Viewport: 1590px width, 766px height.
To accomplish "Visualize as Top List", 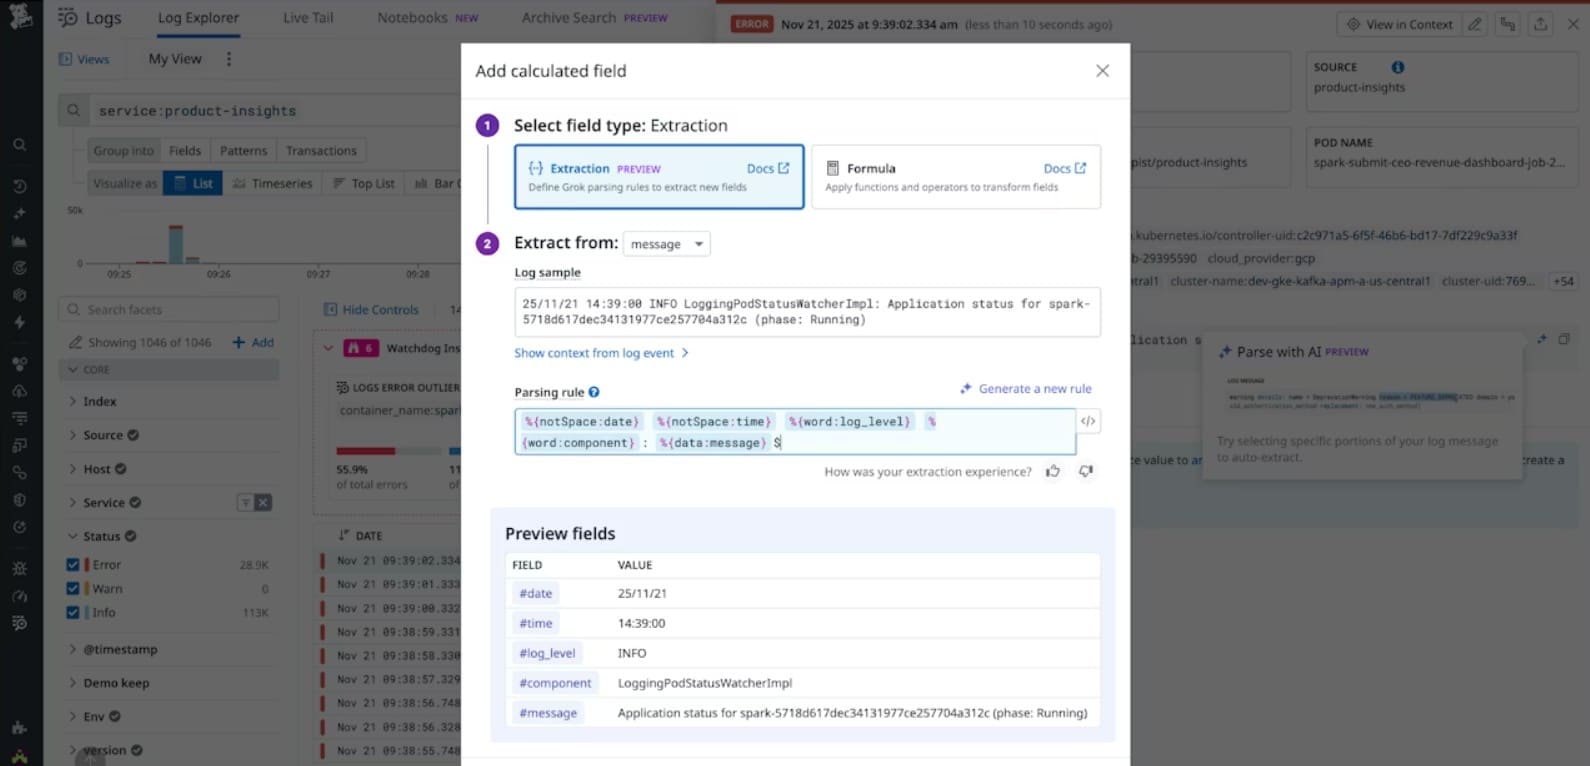I will 364,183.
